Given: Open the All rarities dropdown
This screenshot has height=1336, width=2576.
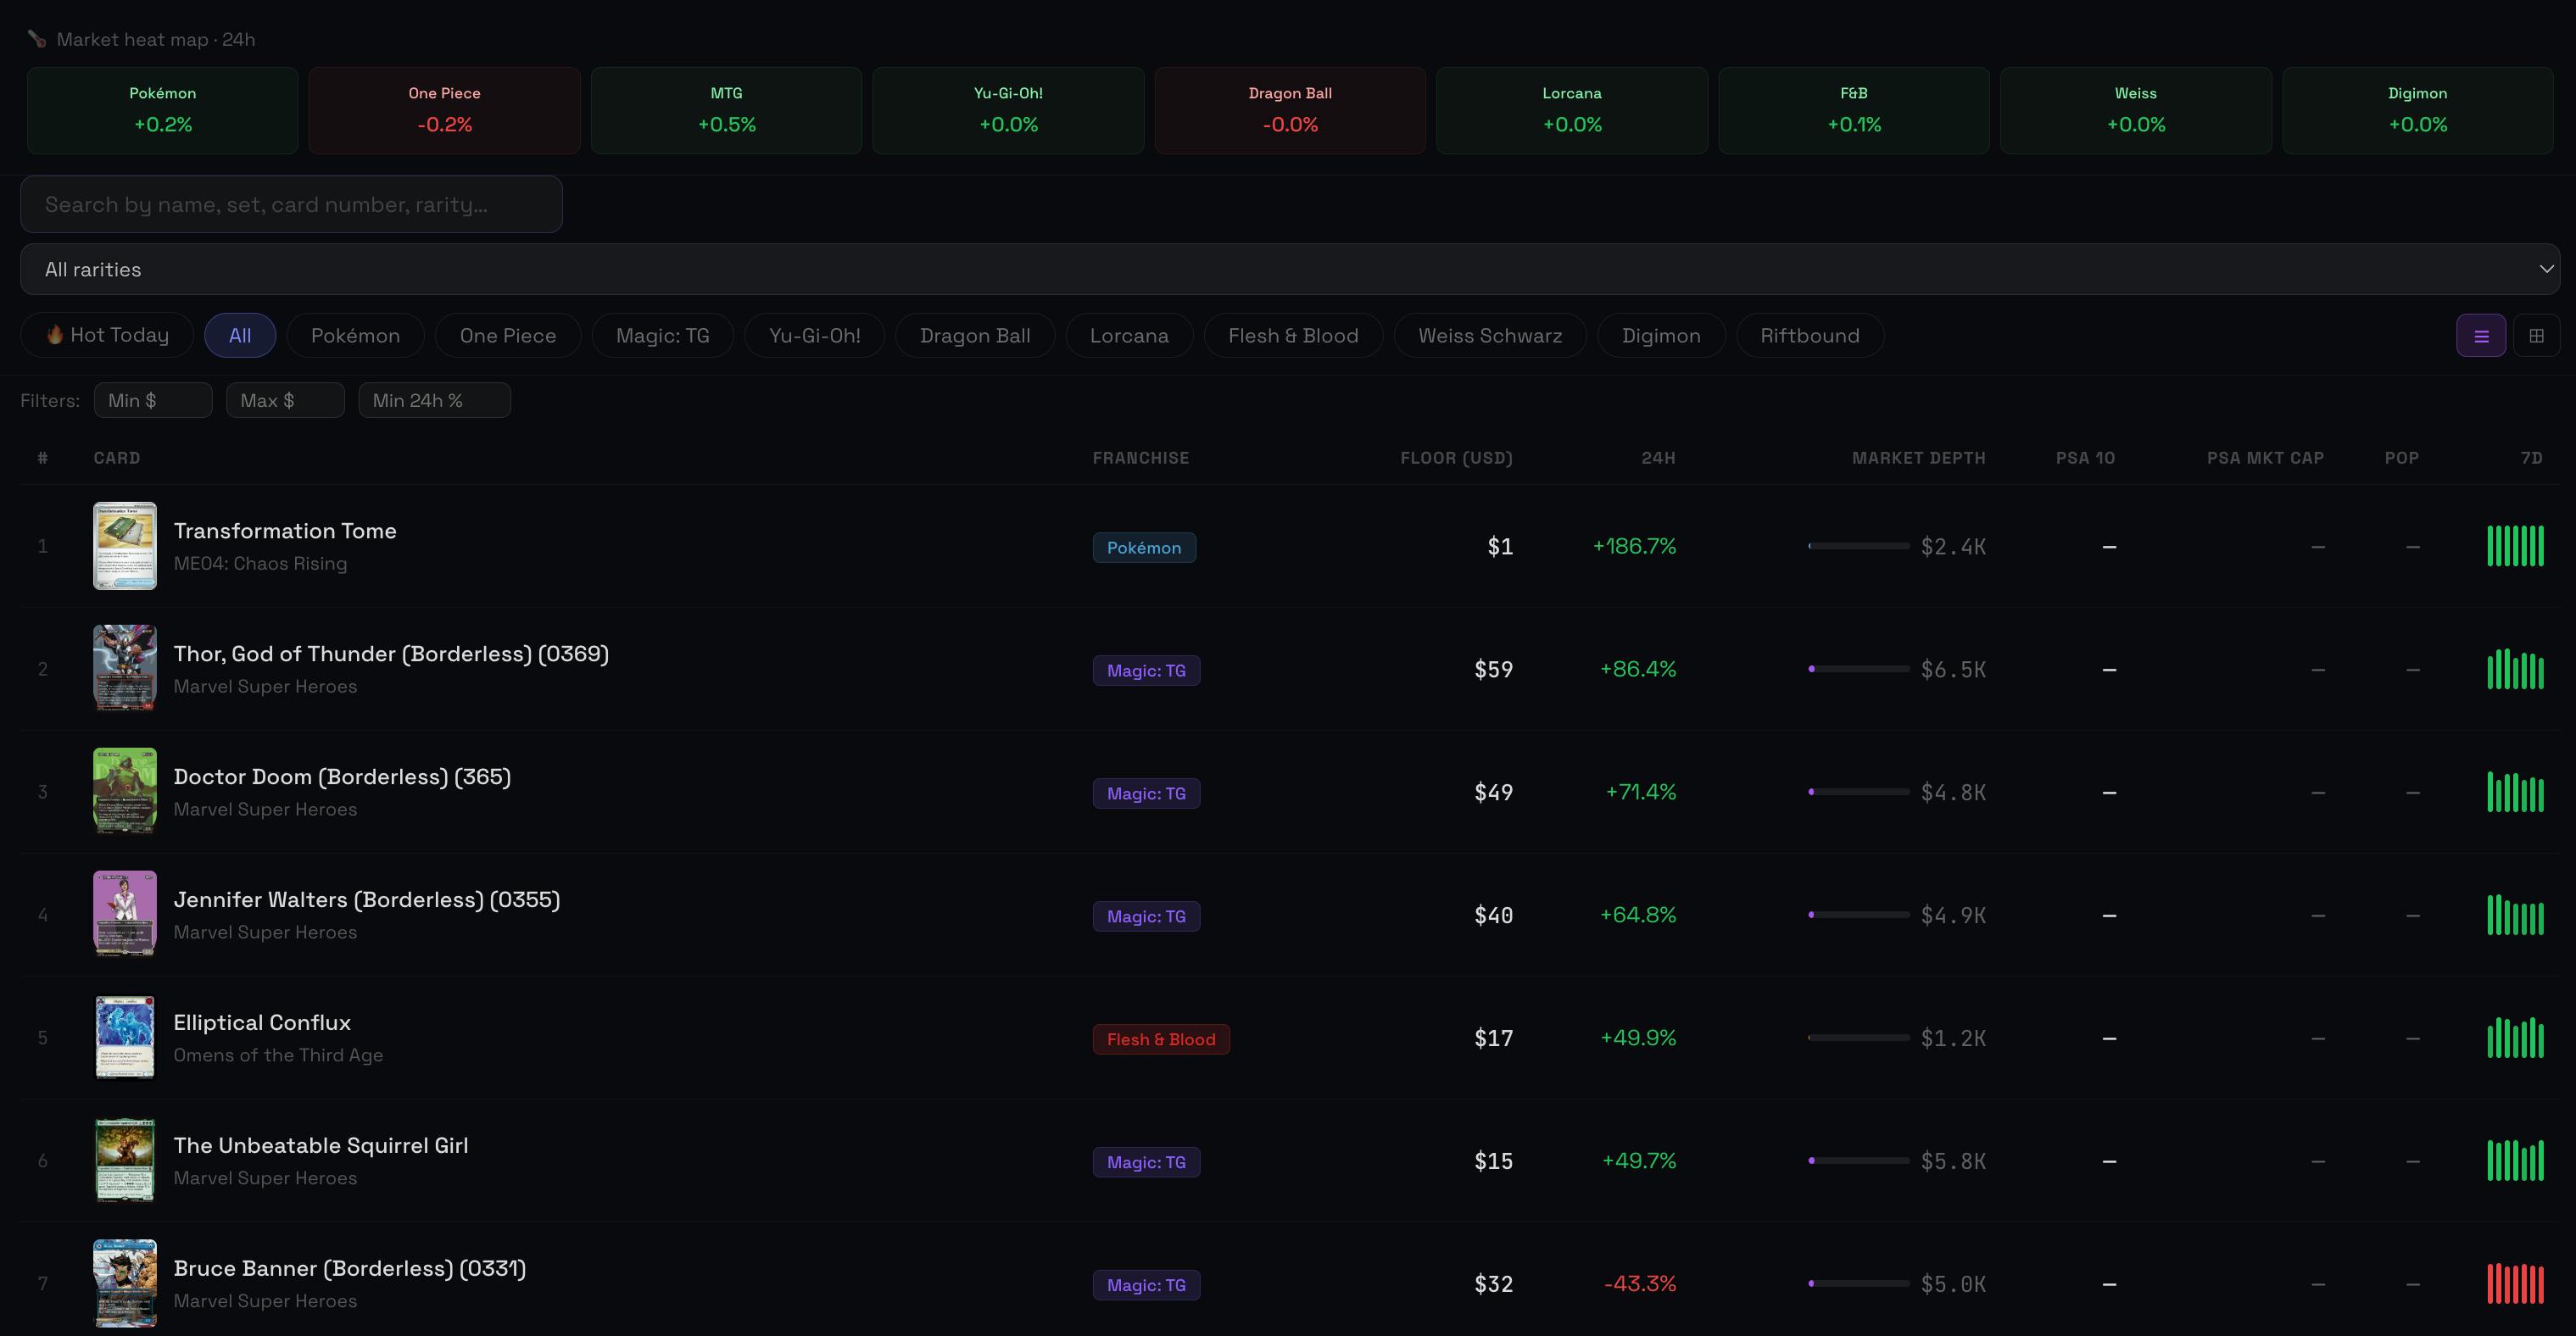Looking at the screenshot, I should tap(1290, 269).
